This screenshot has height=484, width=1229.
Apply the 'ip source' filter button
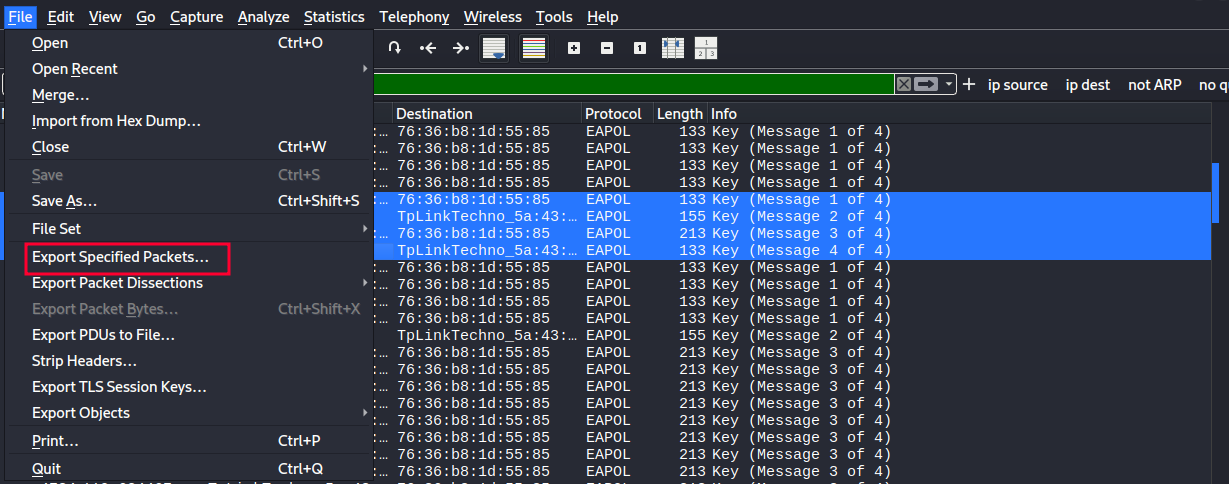1017,85
